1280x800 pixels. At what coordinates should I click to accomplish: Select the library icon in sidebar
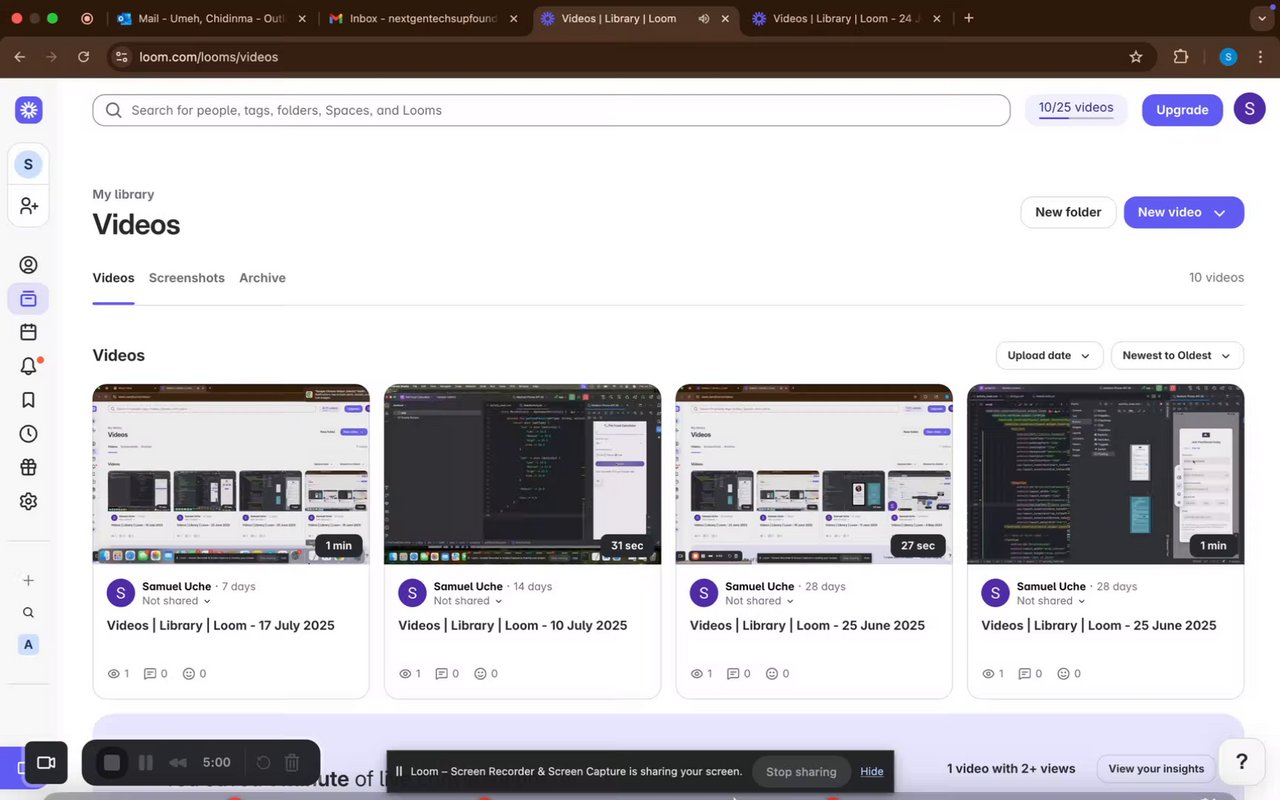[x=28, y=298]
